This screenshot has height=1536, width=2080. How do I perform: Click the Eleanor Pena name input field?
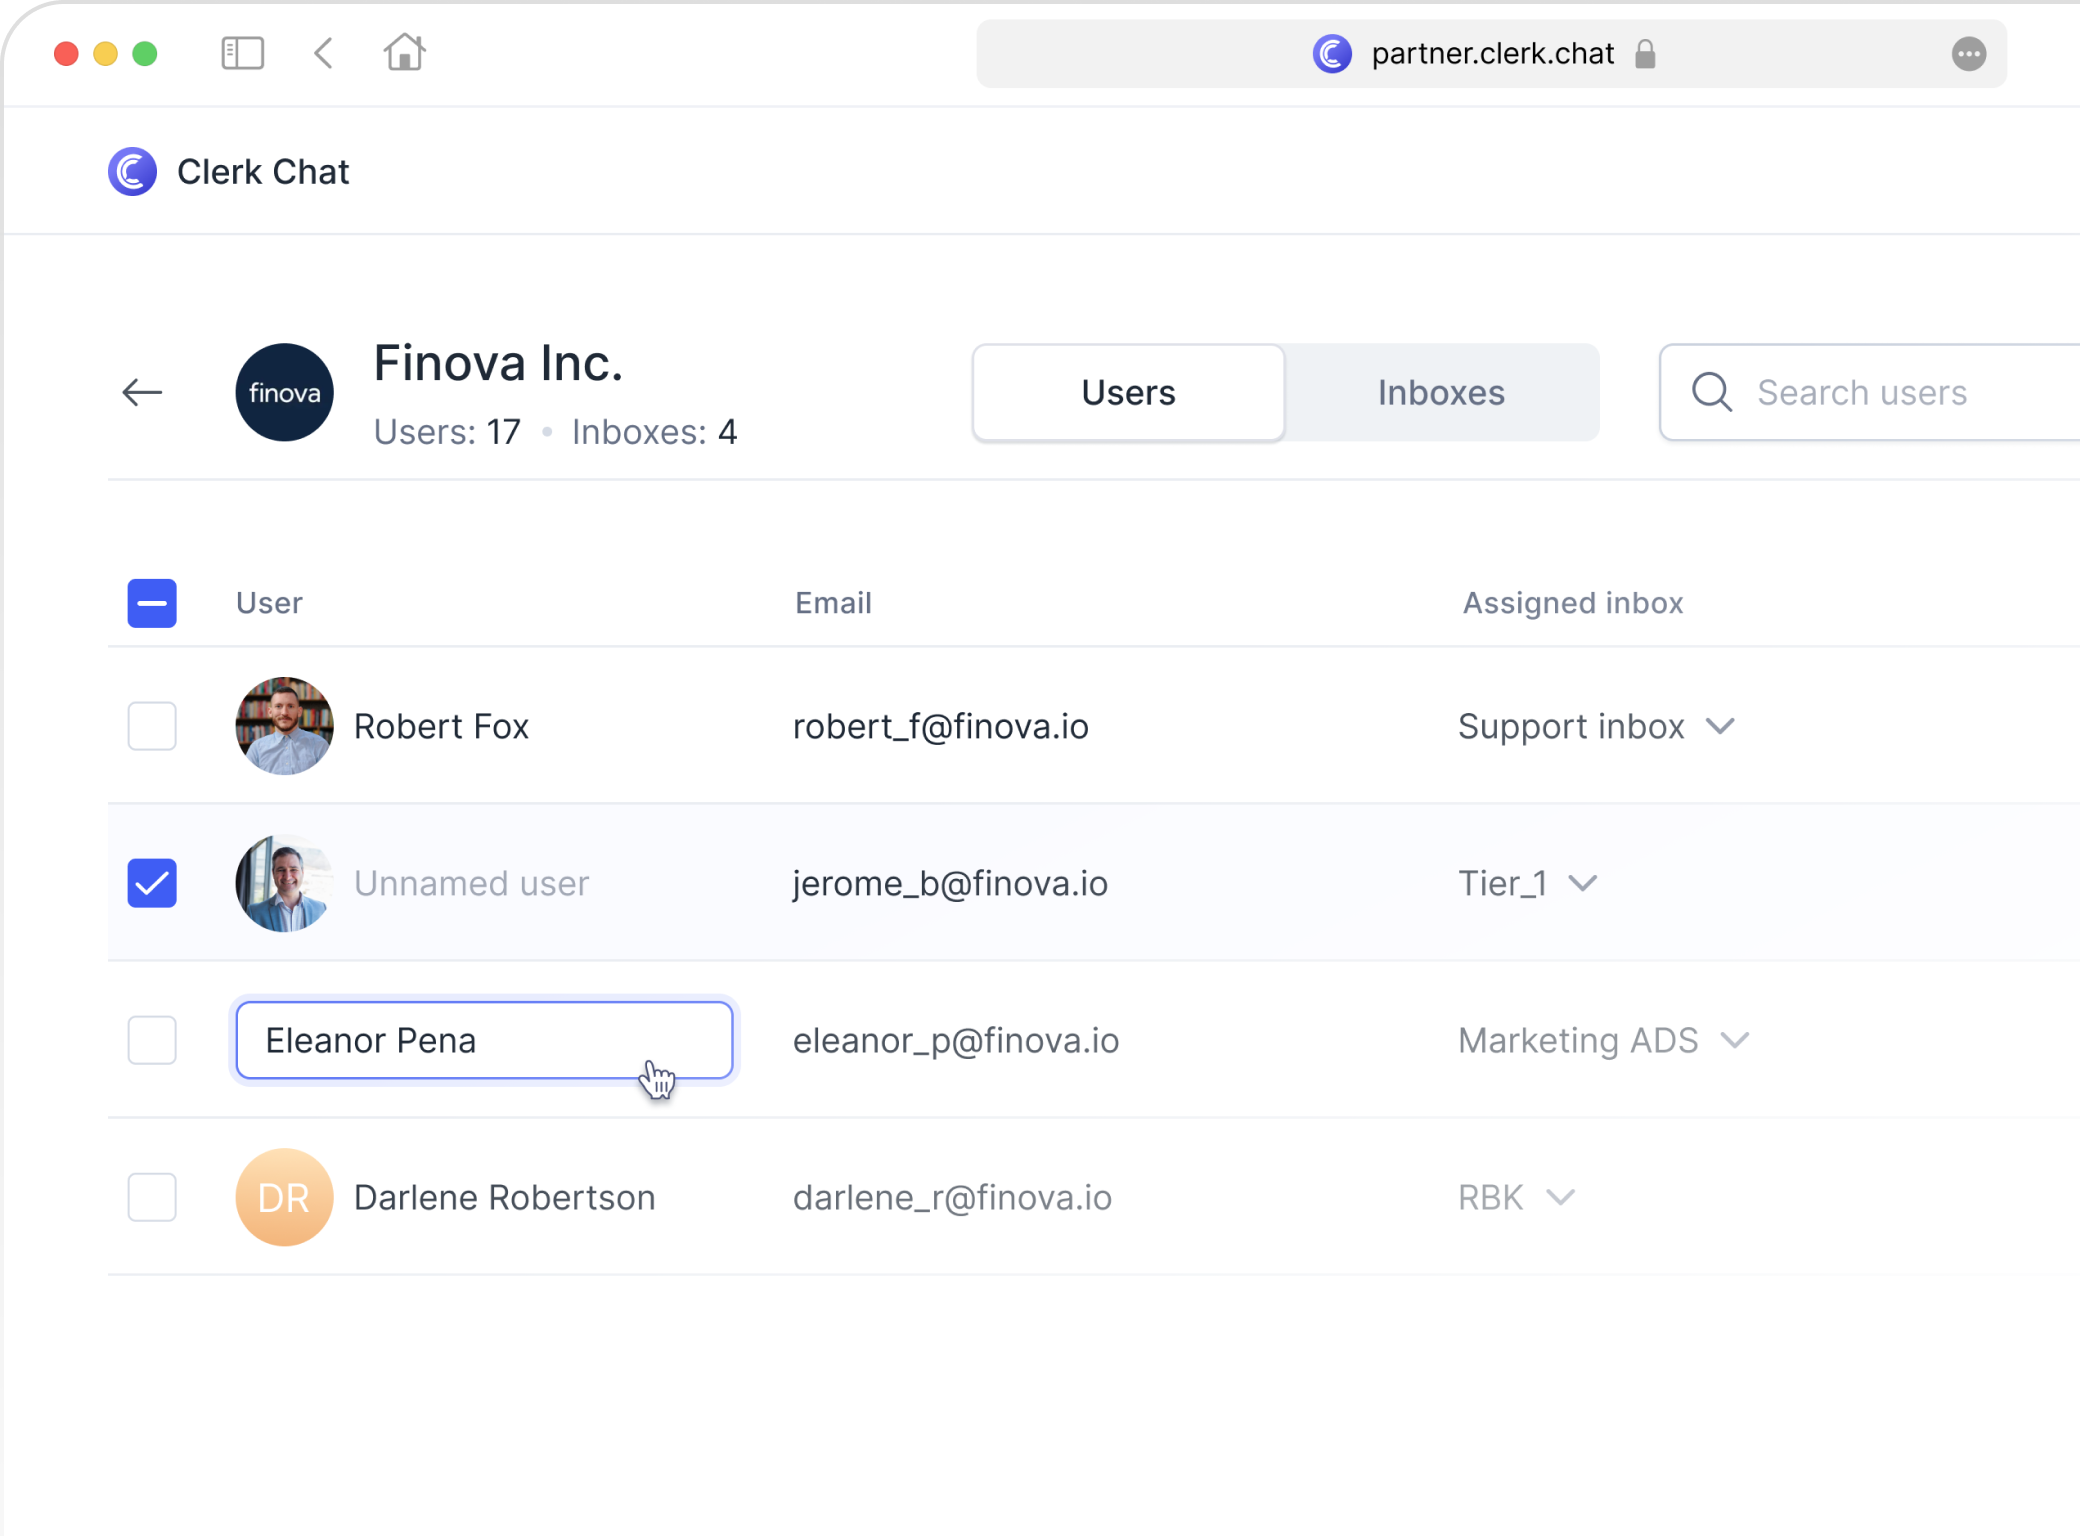(483, 1040)
